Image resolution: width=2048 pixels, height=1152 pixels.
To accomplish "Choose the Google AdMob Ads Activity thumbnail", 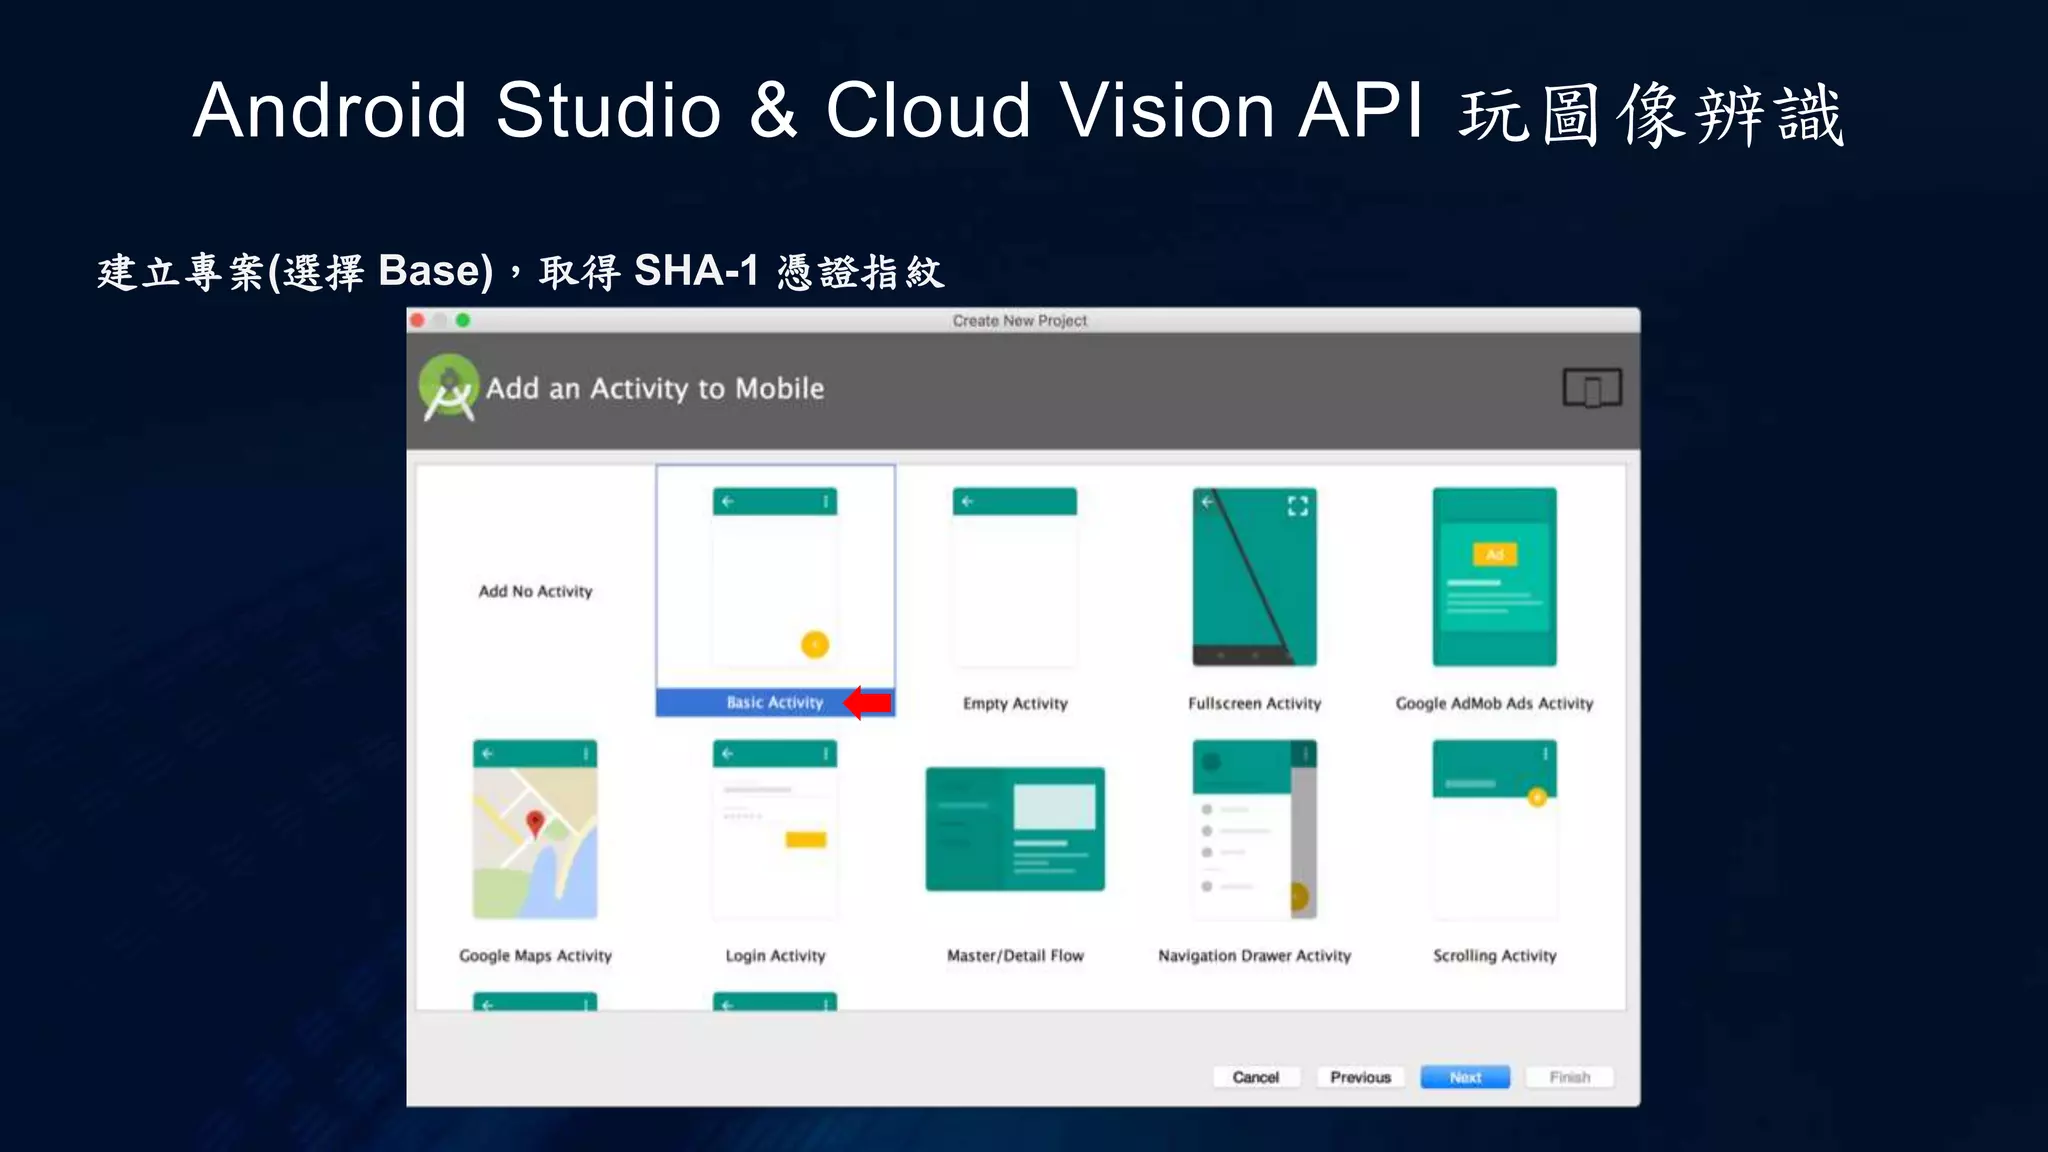I will coord(1495,577).
